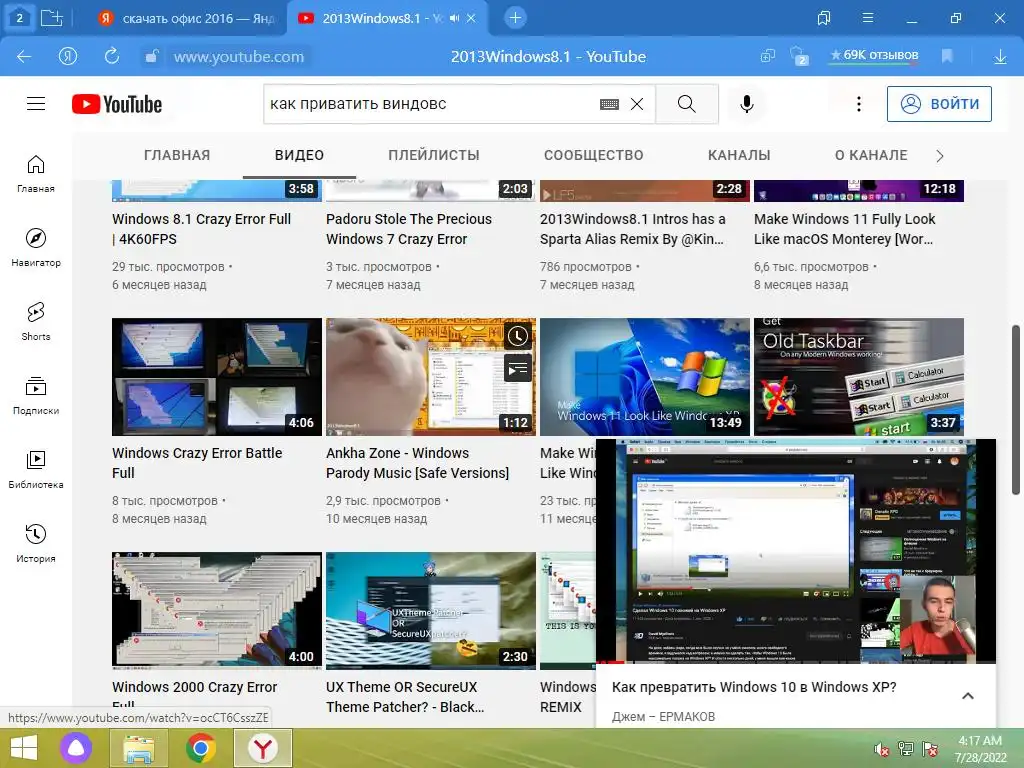
Task: Open Chrome from the taskbar
Action: click(x=200, y=748)
